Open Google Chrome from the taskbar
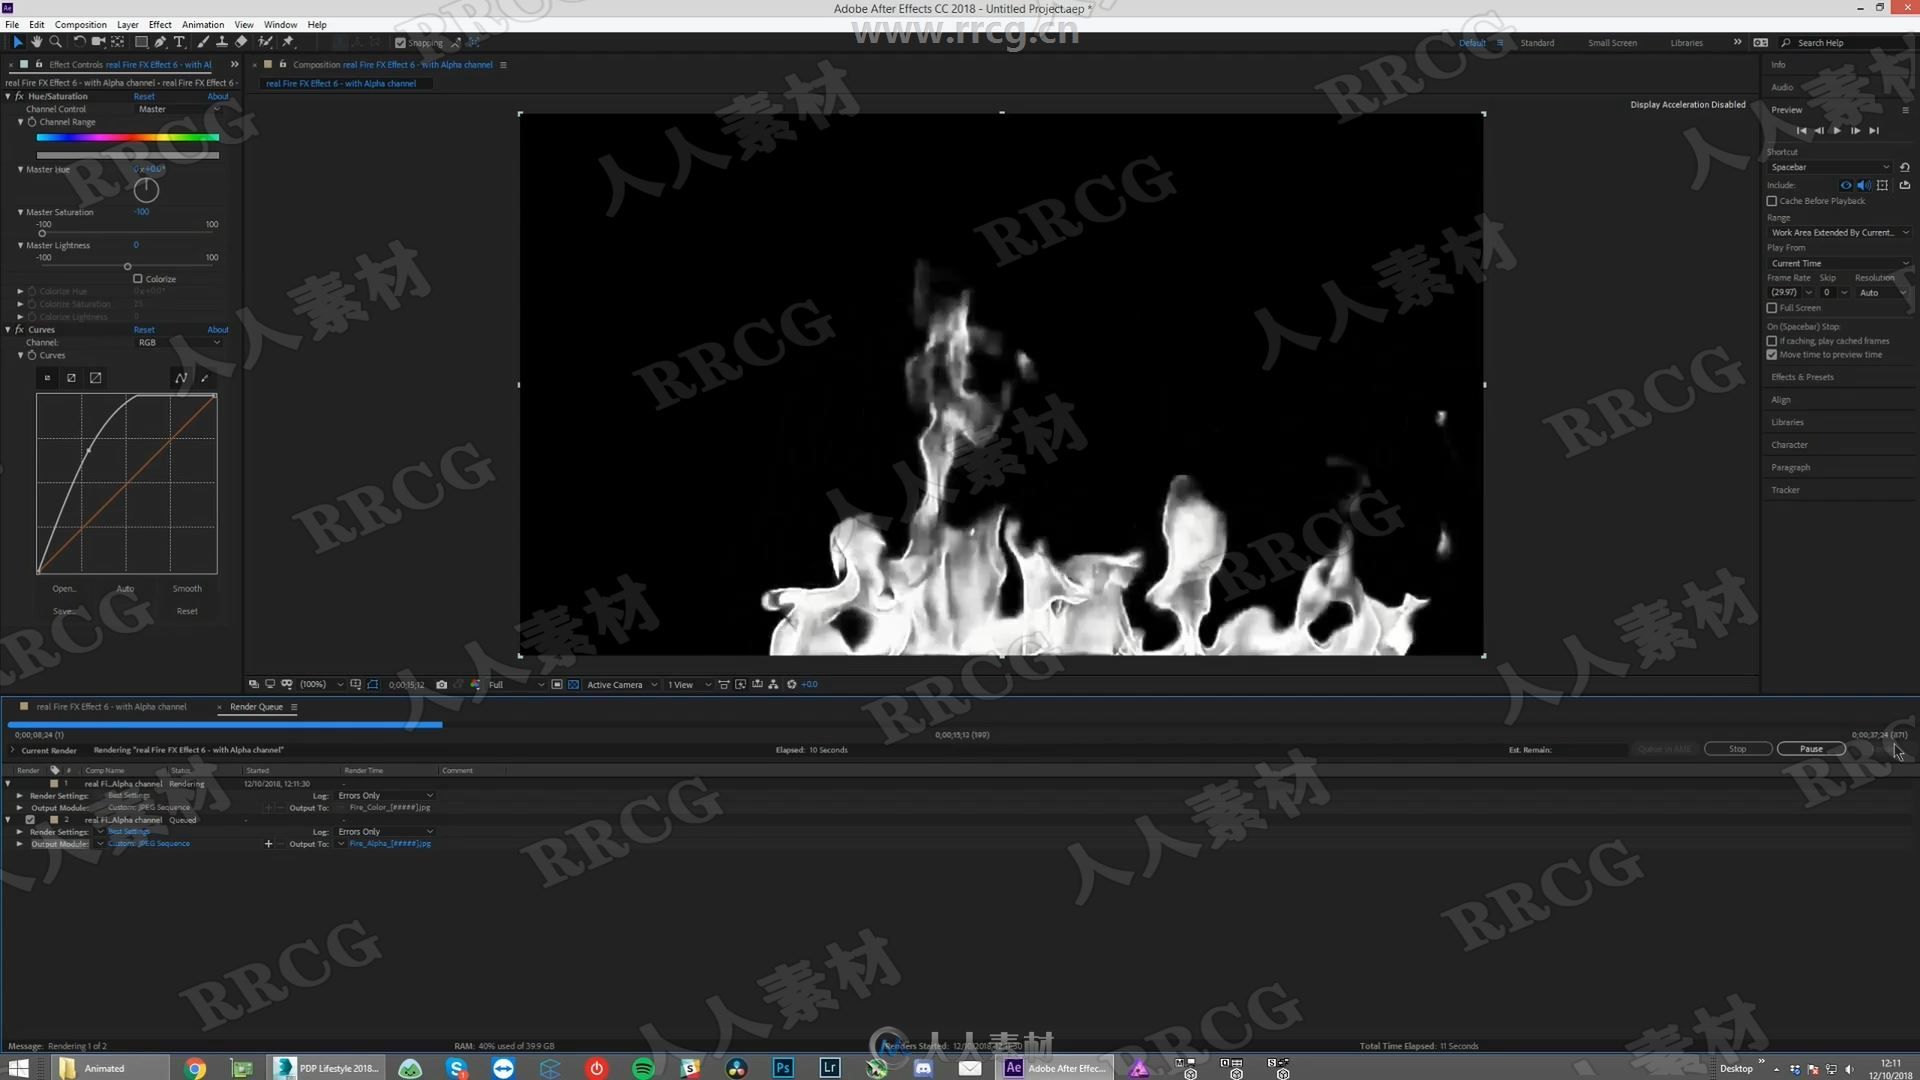 pos(195,1068)
